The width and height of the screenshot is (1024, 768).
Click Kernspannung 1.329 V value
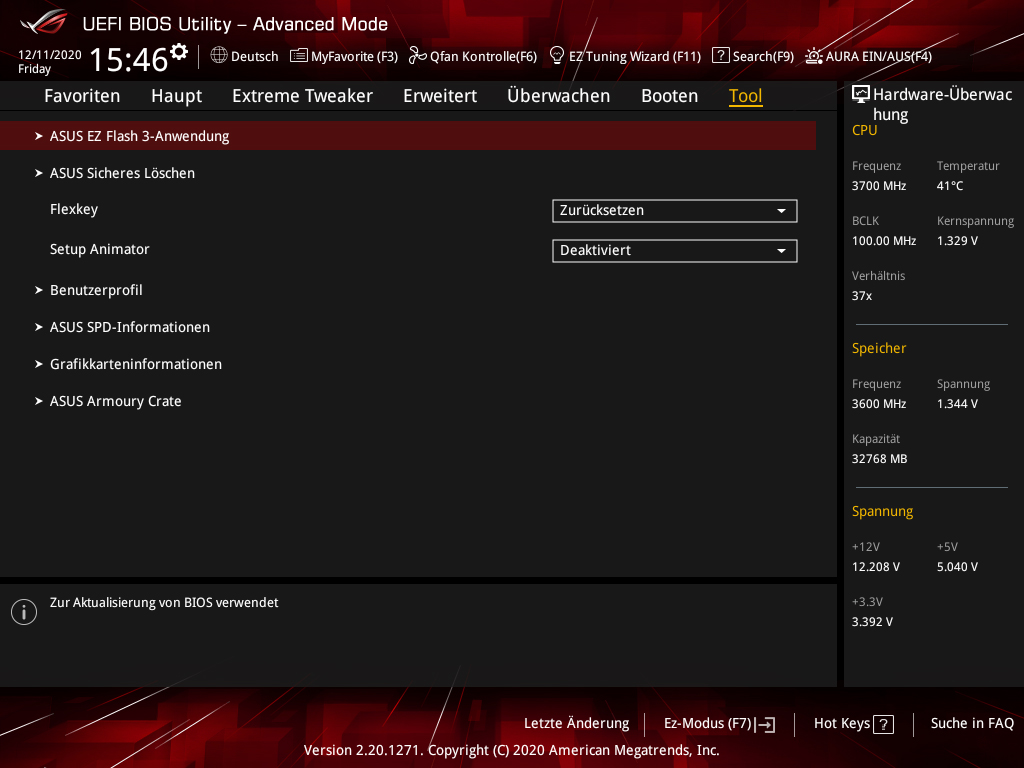click(x=957, y=241)
